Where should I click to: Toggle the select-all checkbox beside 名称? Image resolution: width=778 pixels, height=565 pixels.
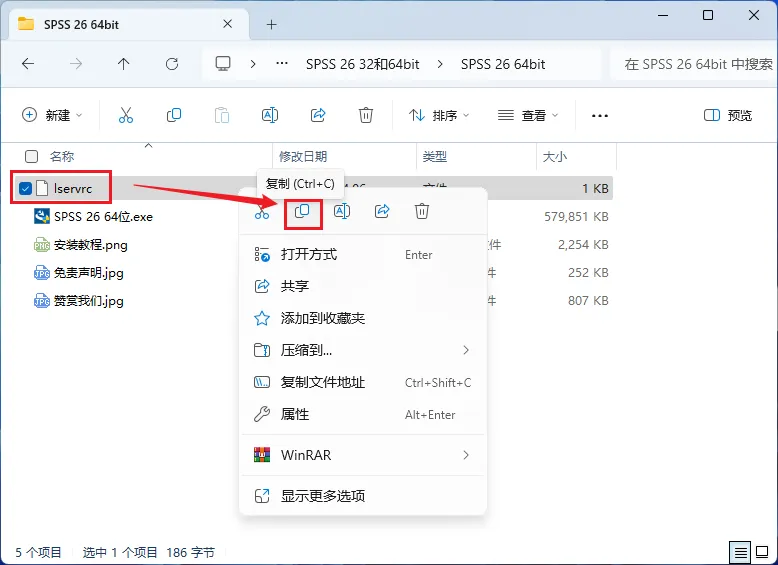click(x=31, y=157)
